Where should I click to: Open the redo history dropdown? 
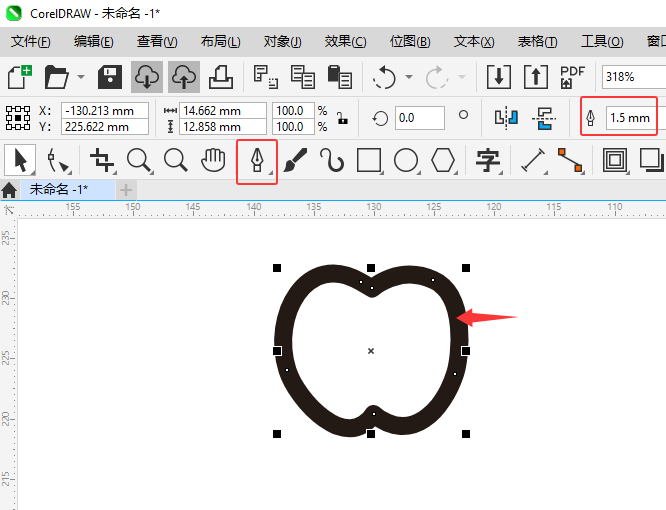click(x=462, y=77)
